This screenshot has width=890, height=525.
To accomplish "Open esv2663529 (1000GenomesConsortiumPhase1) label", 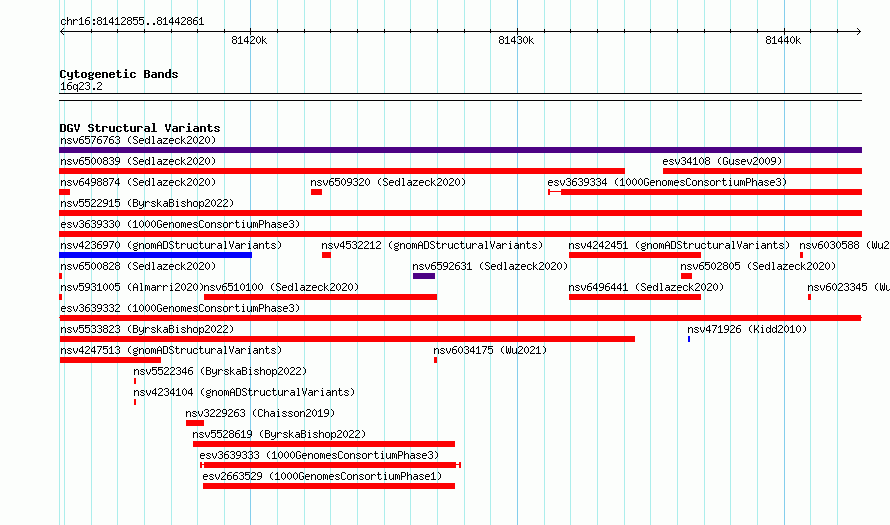I will [x=322, y=476].
